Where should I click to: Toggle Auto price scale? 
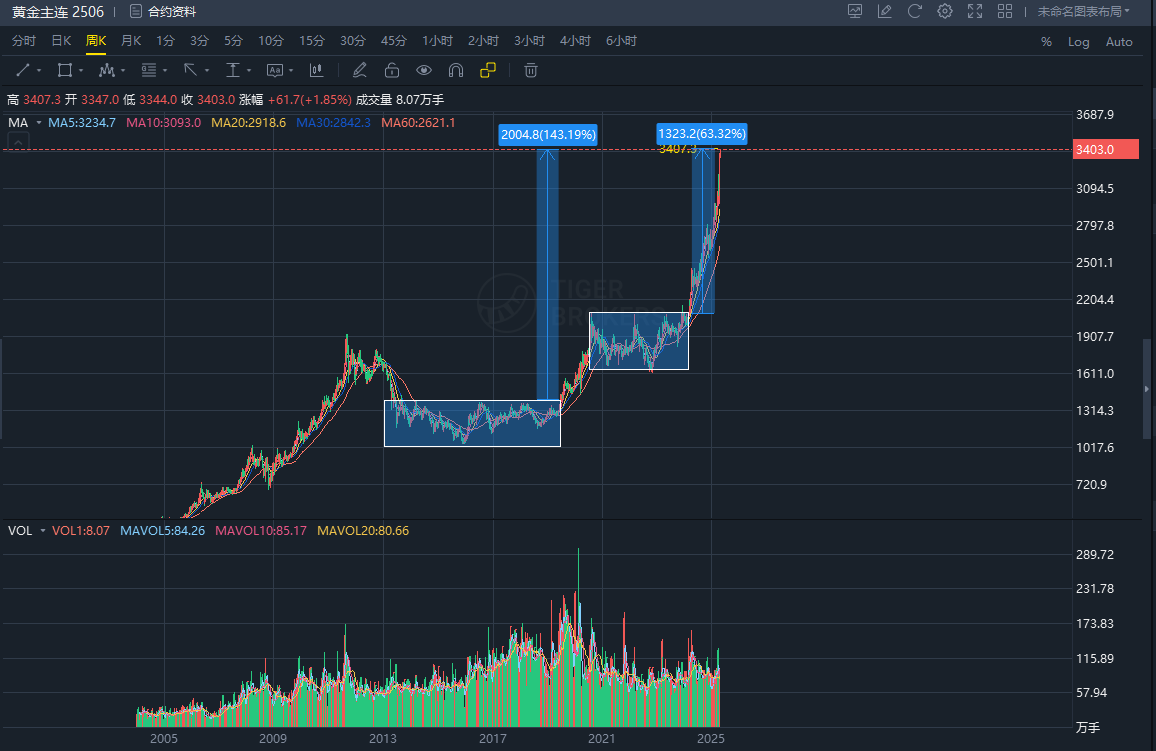click(1119, 42)
